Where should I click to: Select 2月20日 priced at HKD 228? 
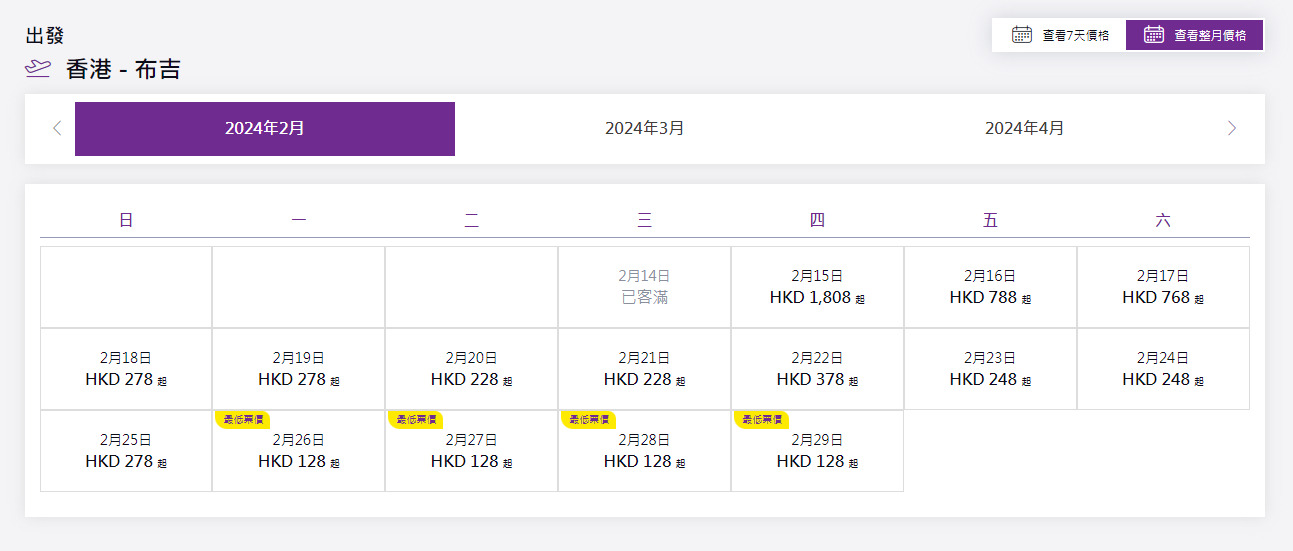471,369
